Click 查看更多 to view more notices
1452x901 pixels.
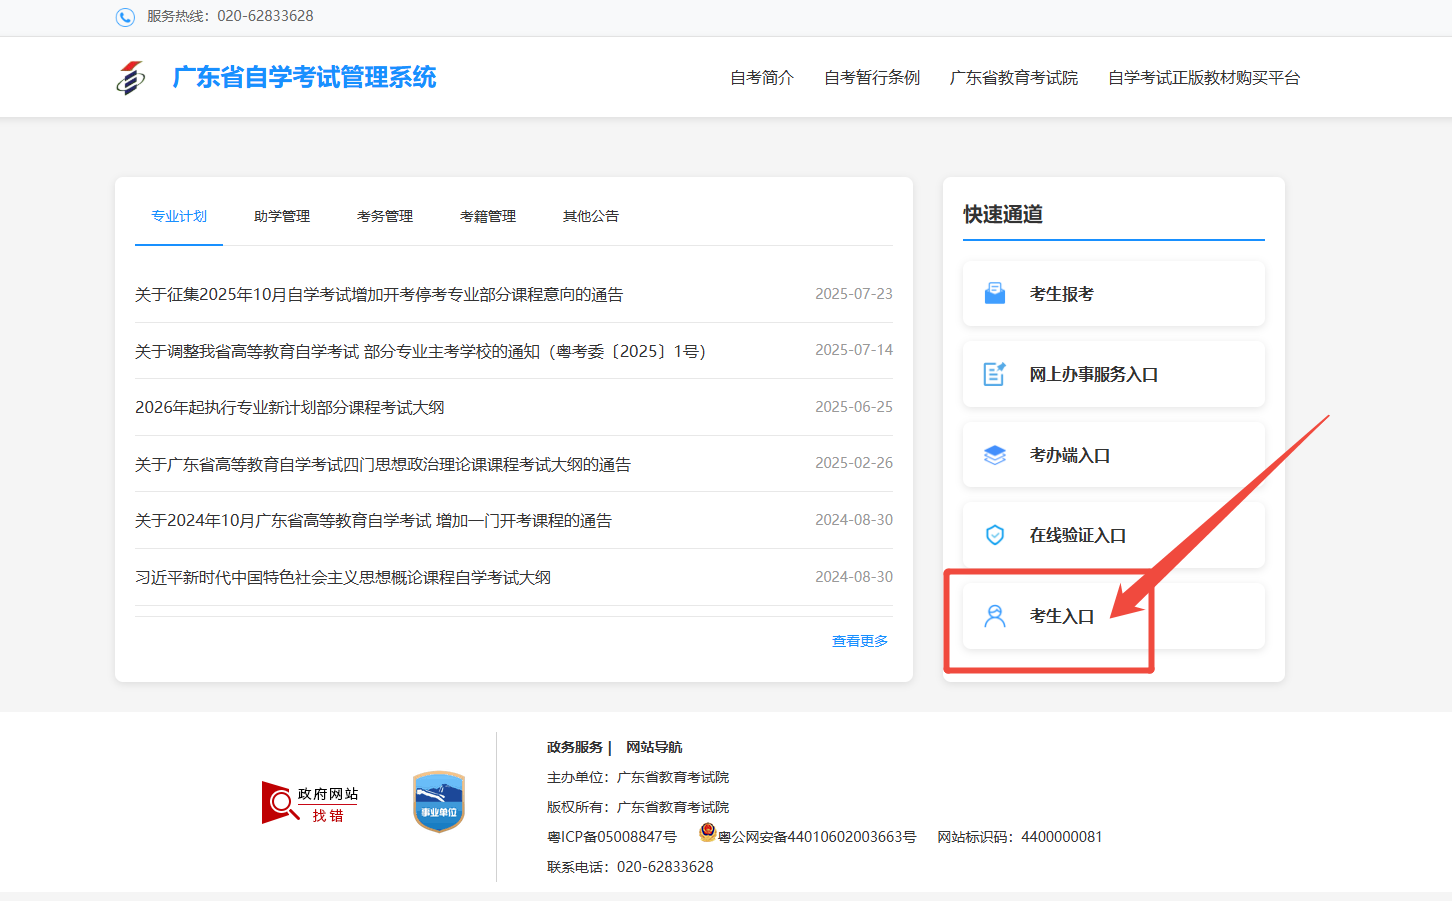point(858,641)
